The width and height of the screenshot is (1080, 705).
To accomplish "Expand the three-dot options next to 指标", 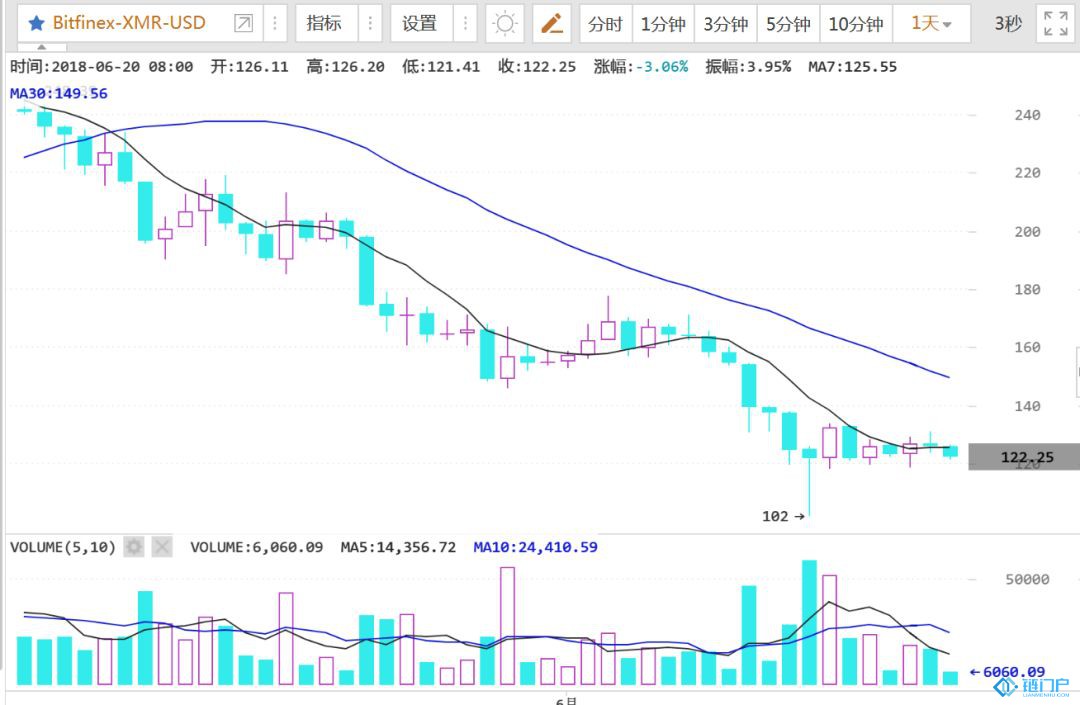I will click(x=370, y=23).
